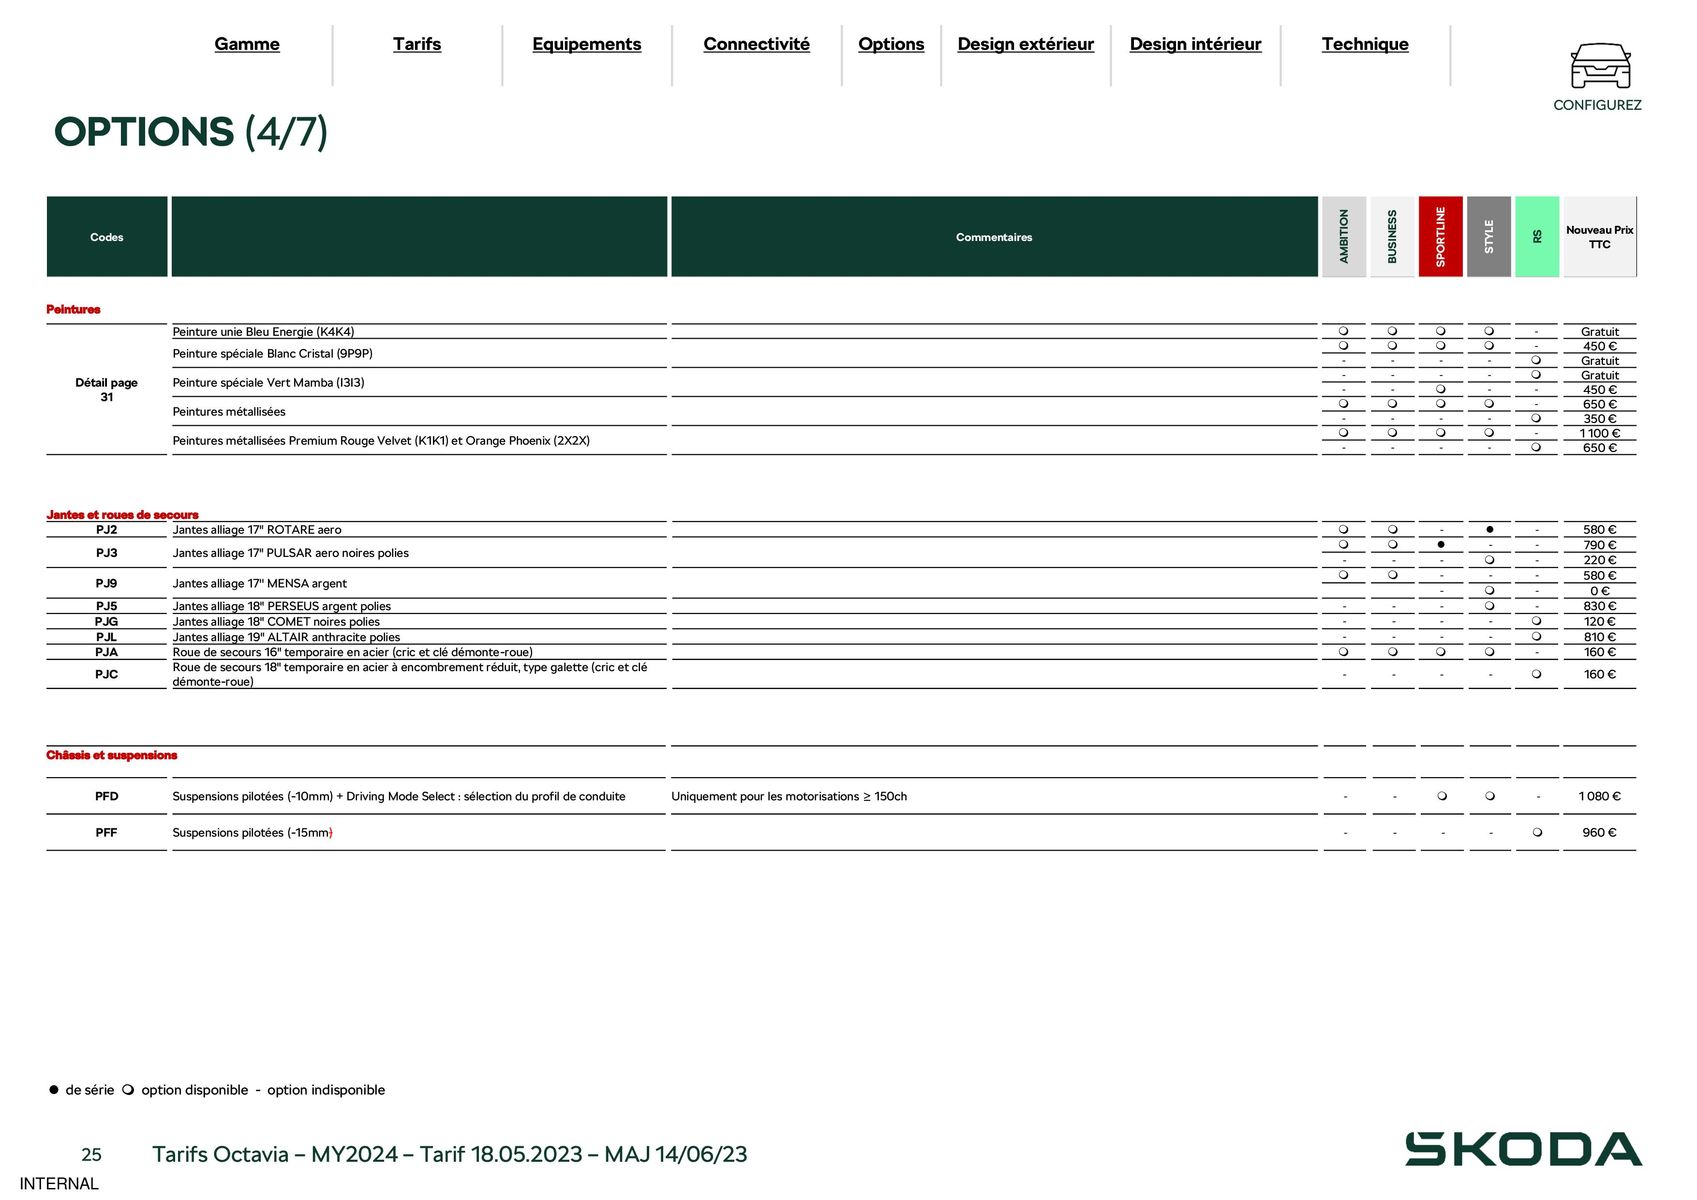Image resolution: width=1697 pixels, height=1200 pixels.
Task: Click RS option circle in PFF row
Action: point(1537,832)
